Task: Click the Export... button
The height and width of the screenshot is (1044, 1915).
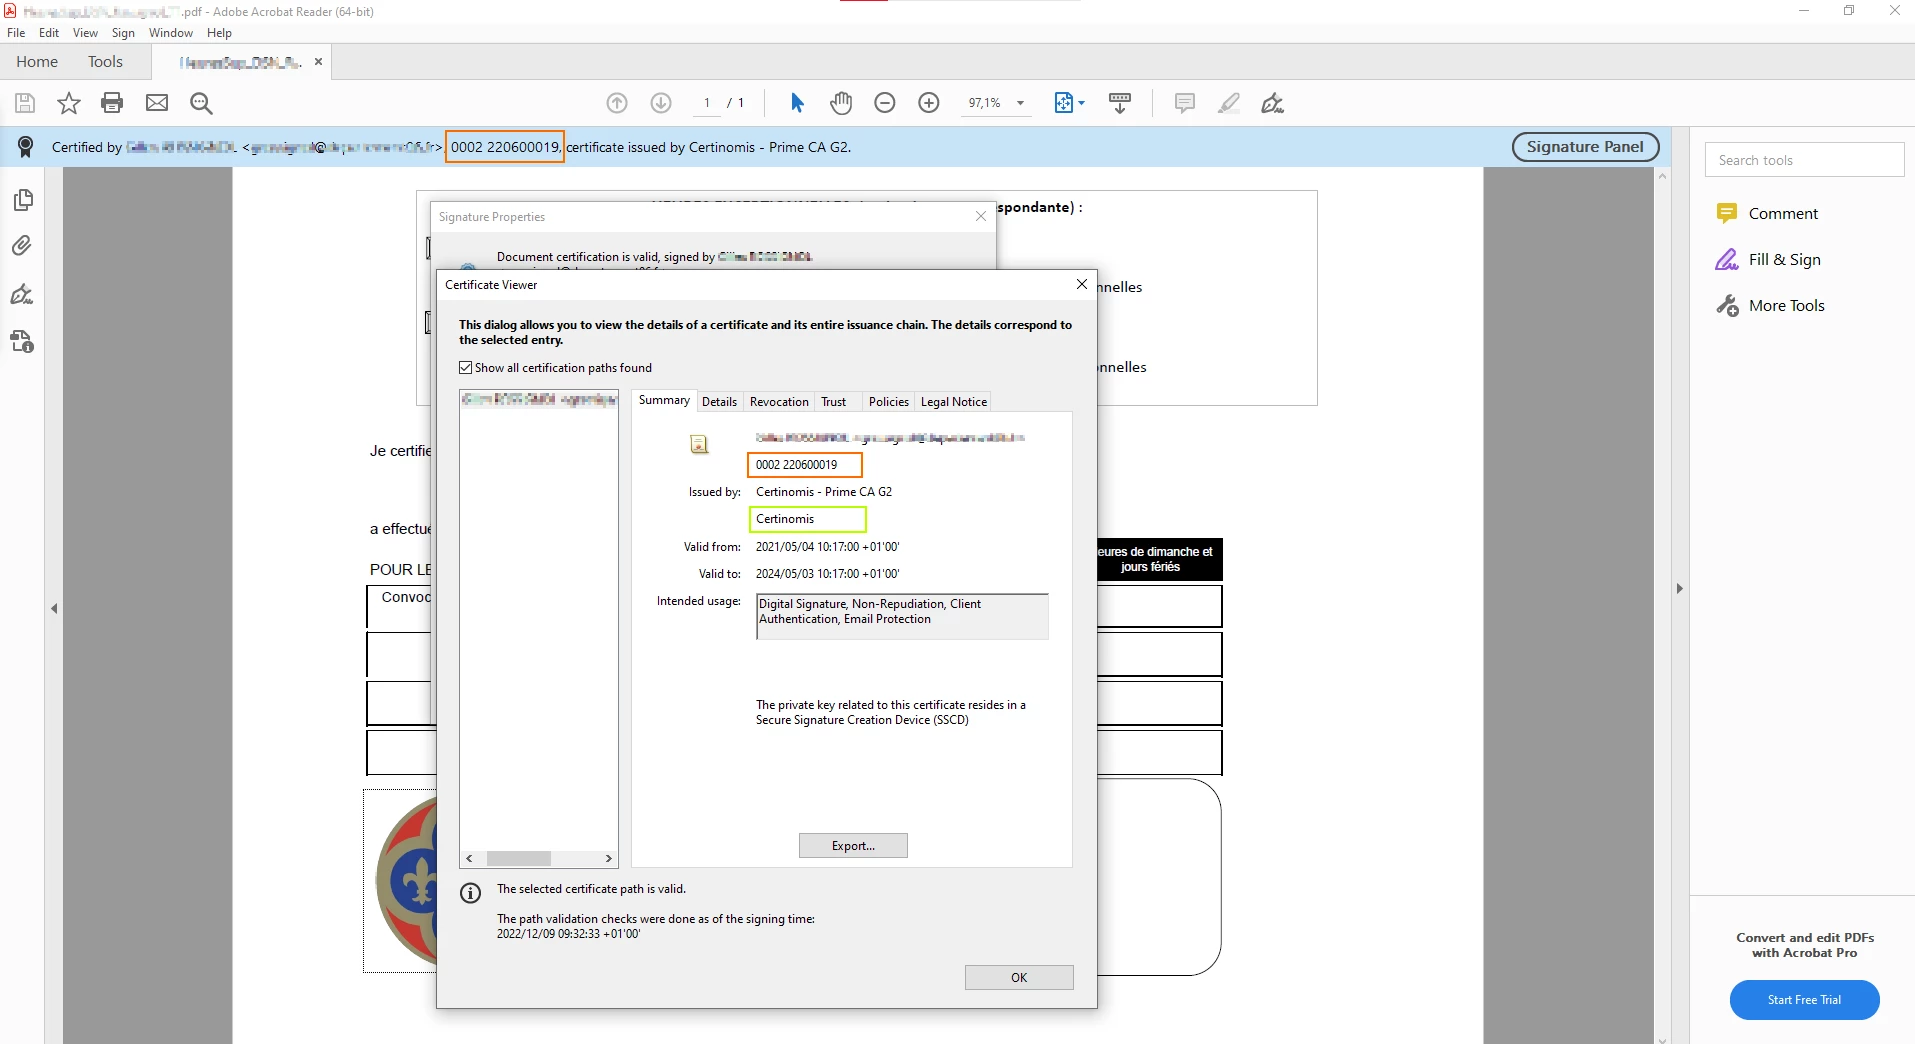Action: coord(853,846)
